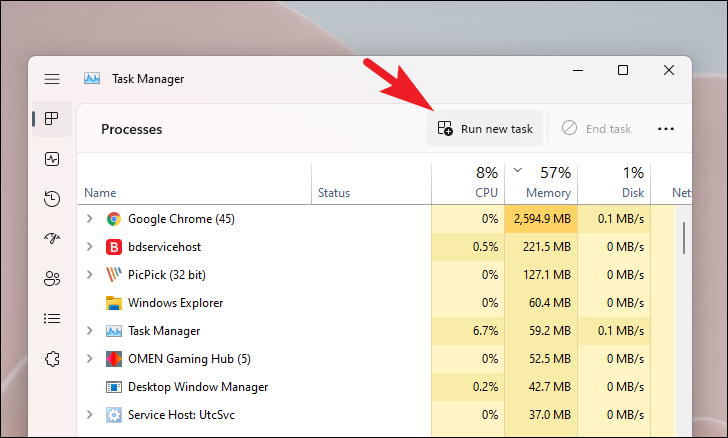Viewport: 728px width, 438px height.
Task: Open the App history sidebar icon
Action: [52, 199]
